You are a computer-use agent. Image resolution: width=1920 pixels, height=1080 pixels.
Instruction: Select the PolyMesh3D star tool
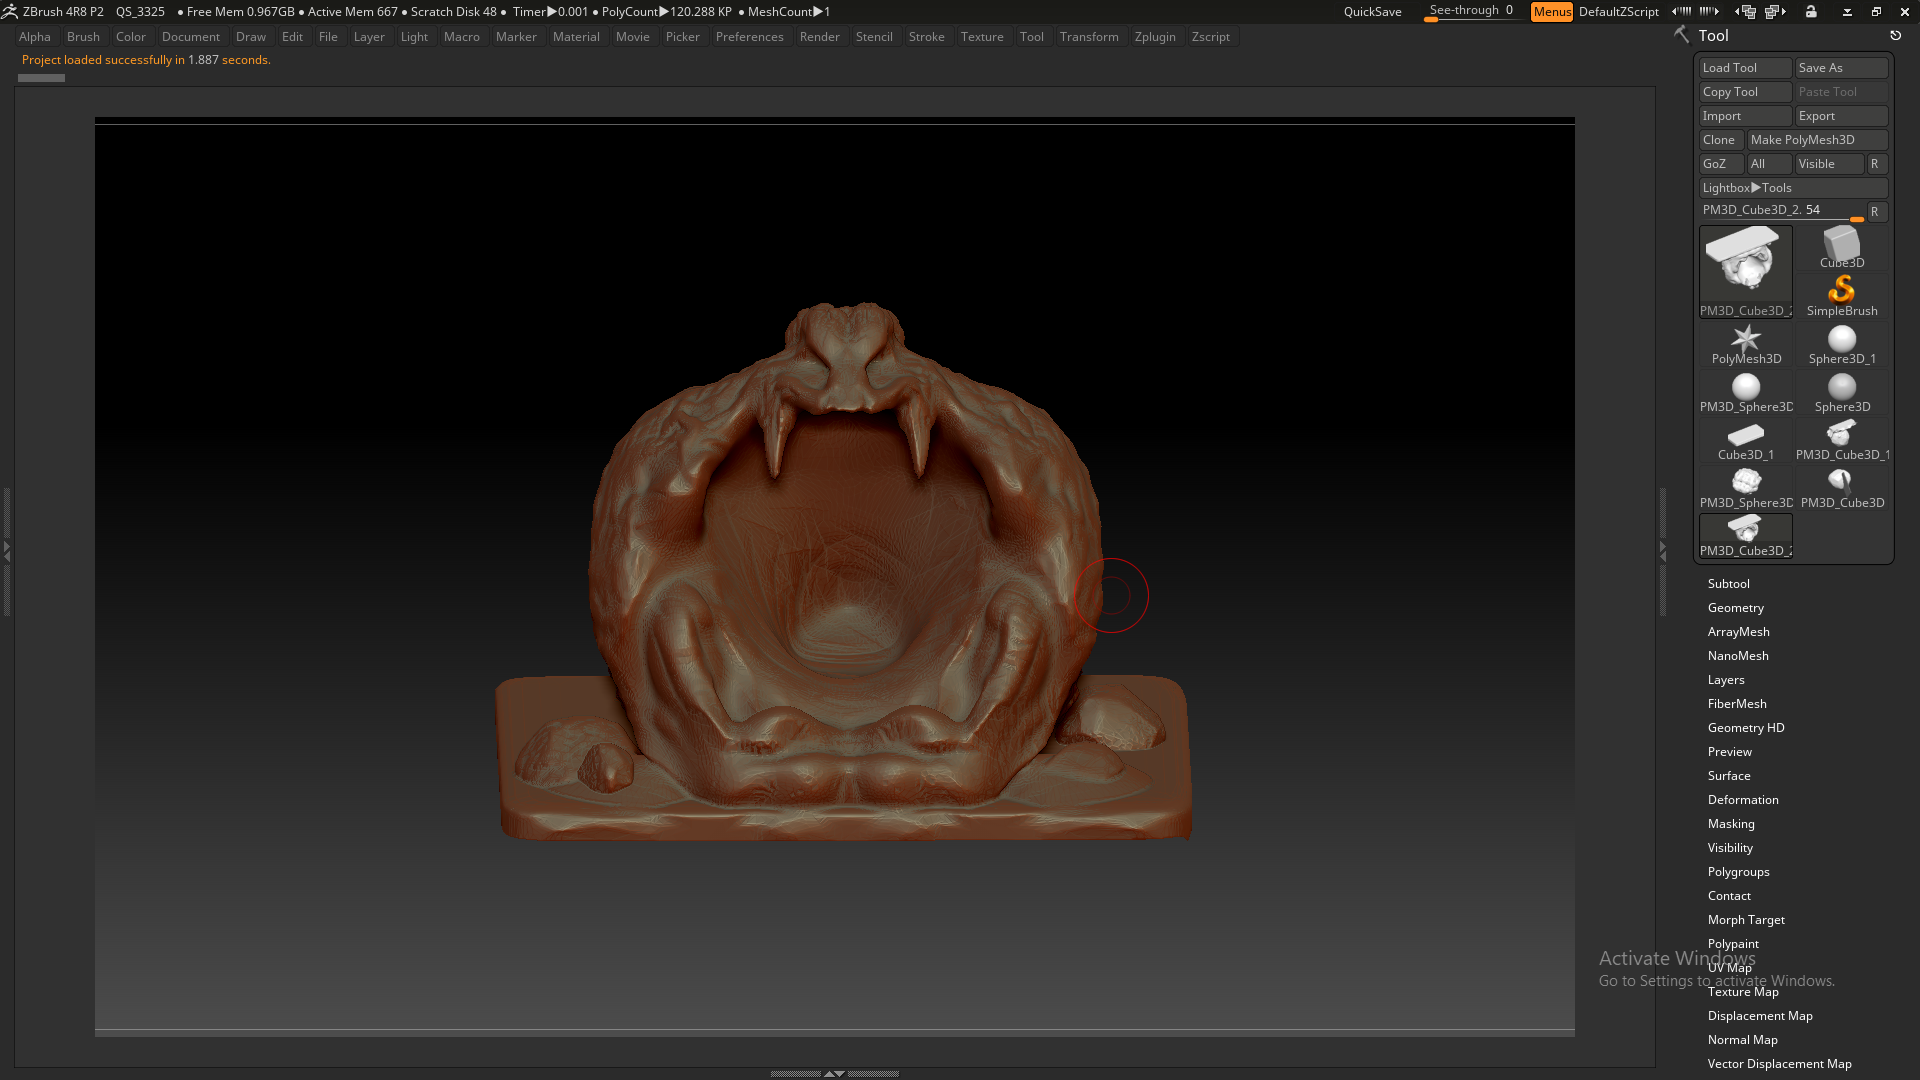pos(1746,343)
